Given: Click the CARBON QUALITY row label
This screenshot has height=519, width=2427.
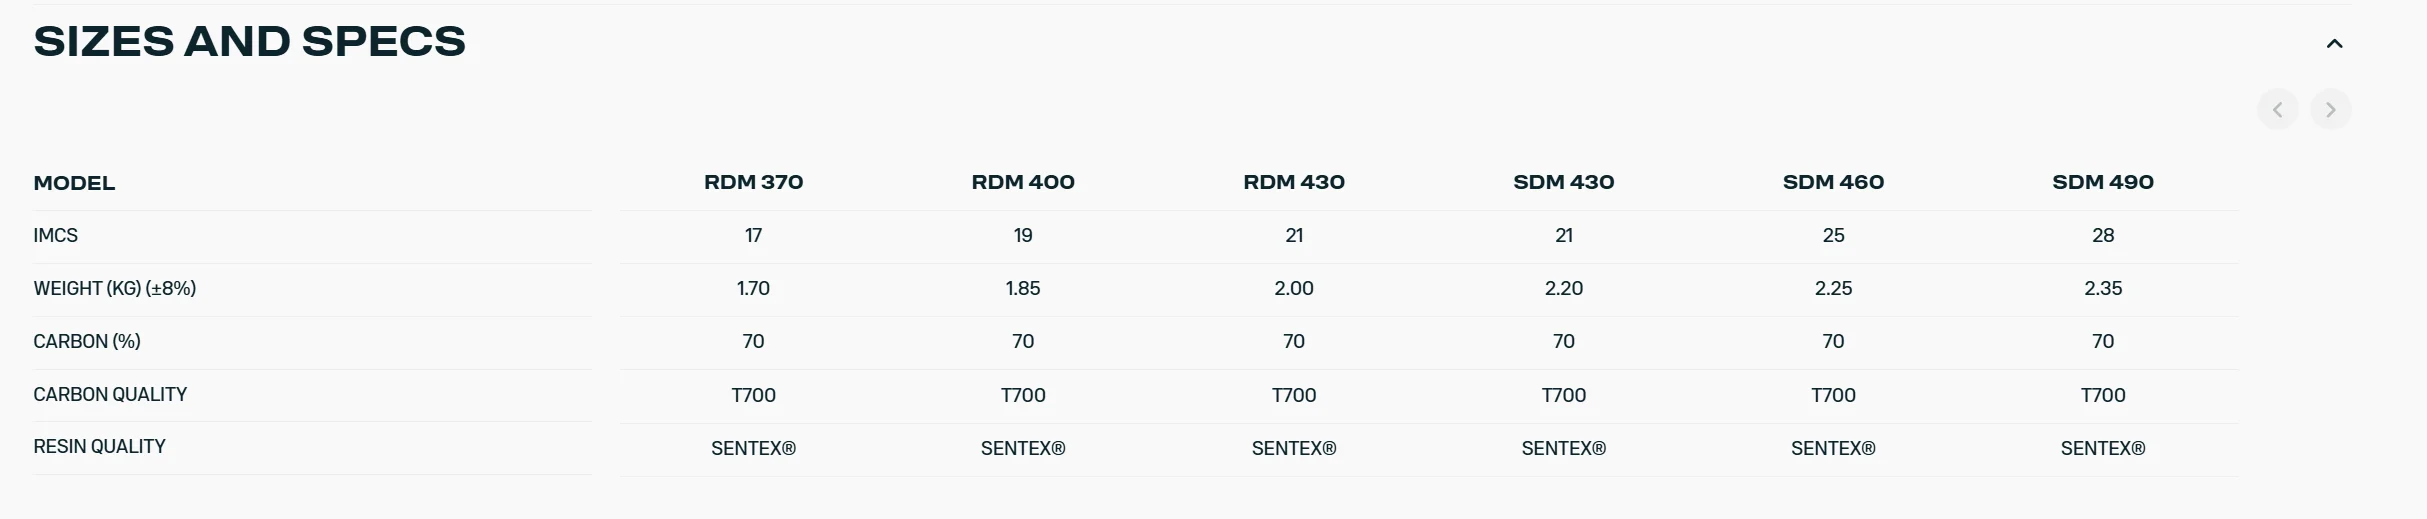Looking at the screenshot, I should (x=110, y=394).
